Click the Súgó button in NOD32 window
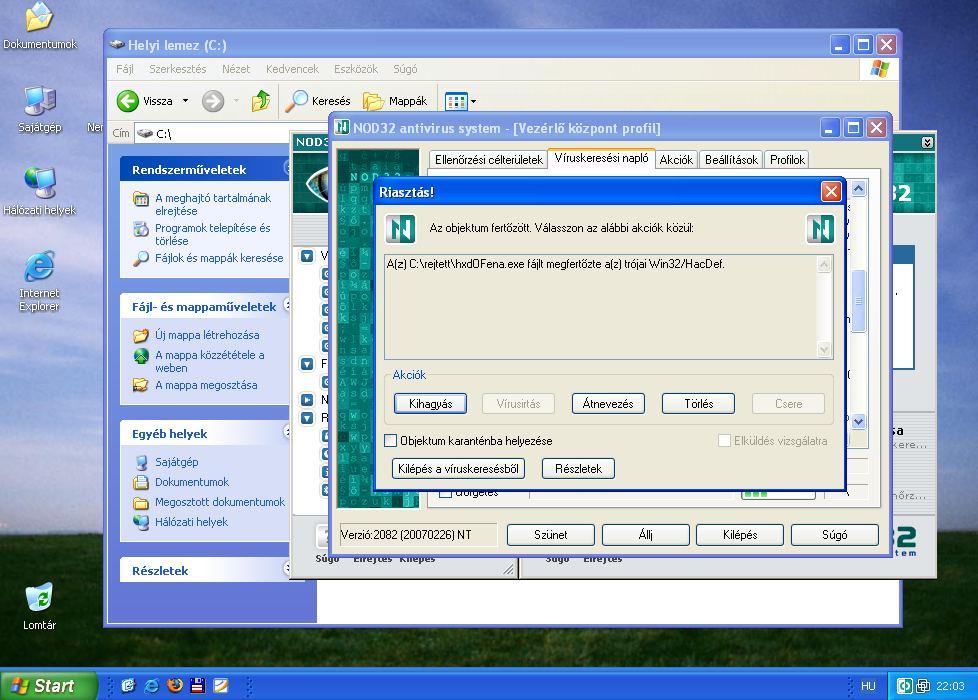The width and height of the screenshot is (978, 700). [835, 535]
